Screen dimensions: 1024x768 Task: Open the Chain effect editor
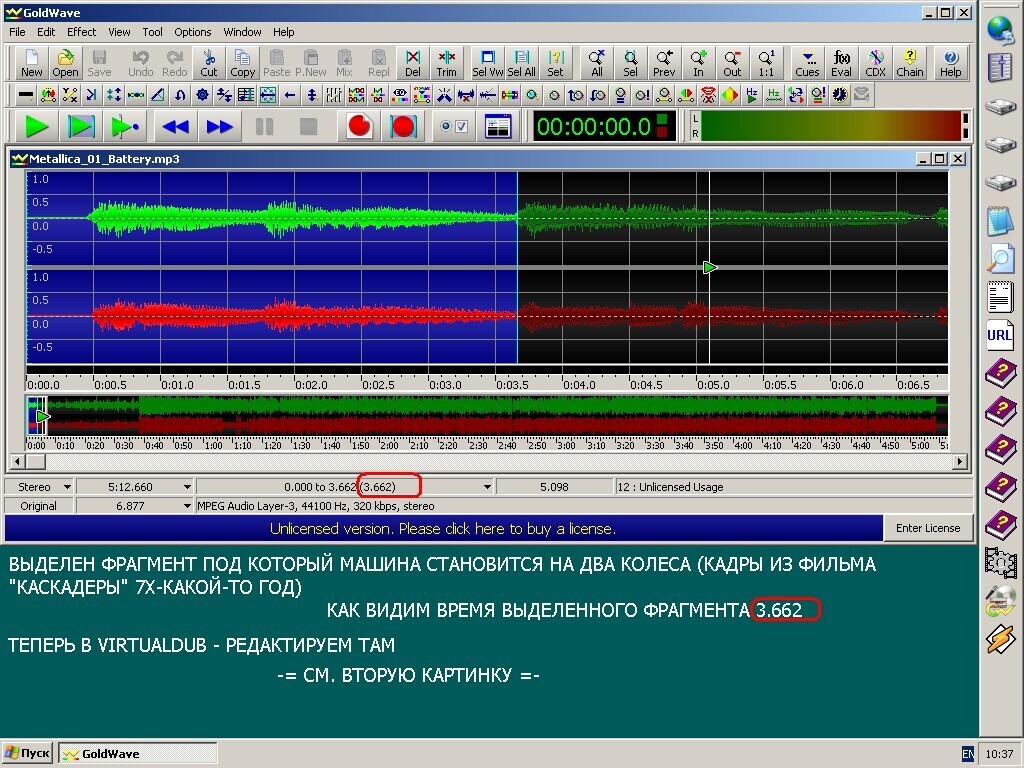pos(909,63)
